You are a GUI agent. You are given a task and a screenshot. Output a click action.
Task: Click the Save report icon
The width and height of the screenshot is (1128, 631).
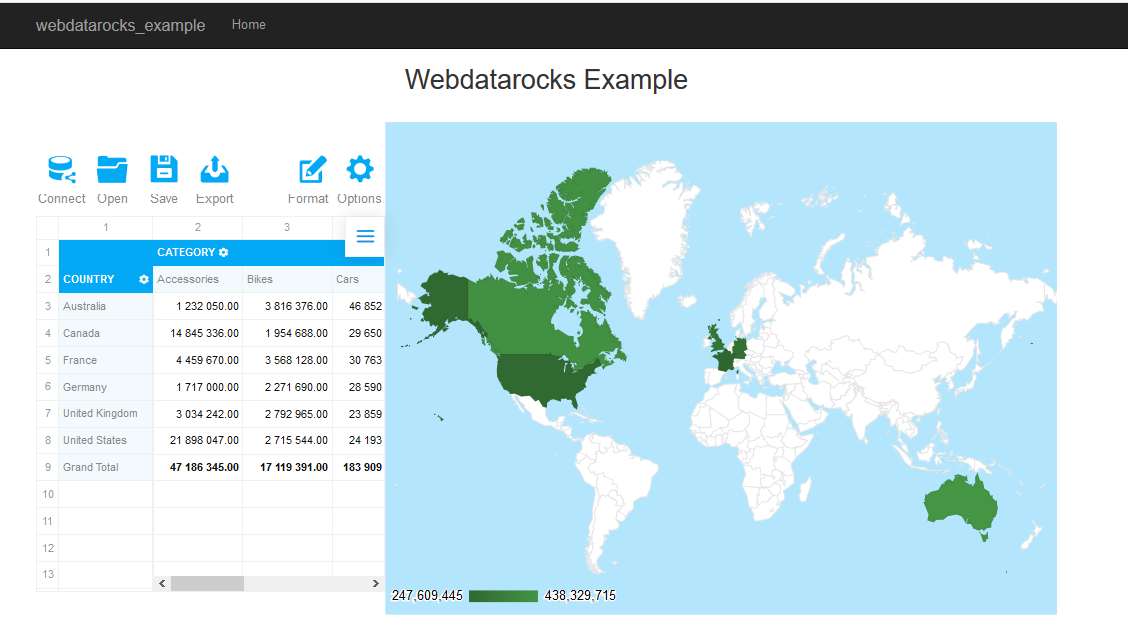pyautogui.click(x=163, y=170)
